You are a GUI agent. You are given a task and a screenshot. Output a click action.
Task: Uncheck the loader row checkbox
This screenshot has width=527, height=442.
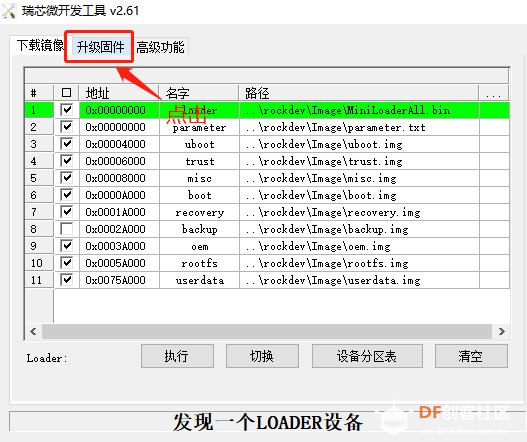(x=67, y=110)
